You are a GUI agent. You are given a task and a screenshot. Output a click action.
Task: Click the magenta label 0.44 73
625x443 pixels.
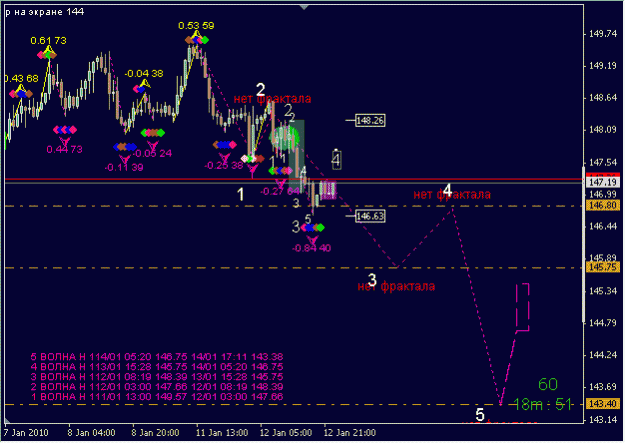[x=64, y=150]
